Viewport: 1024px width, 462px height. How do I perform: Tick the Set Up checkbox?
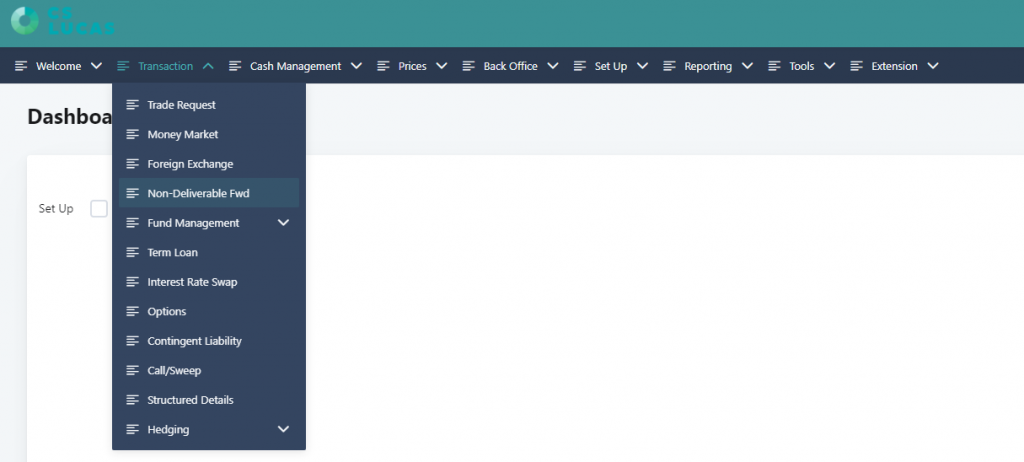[99, 209]
